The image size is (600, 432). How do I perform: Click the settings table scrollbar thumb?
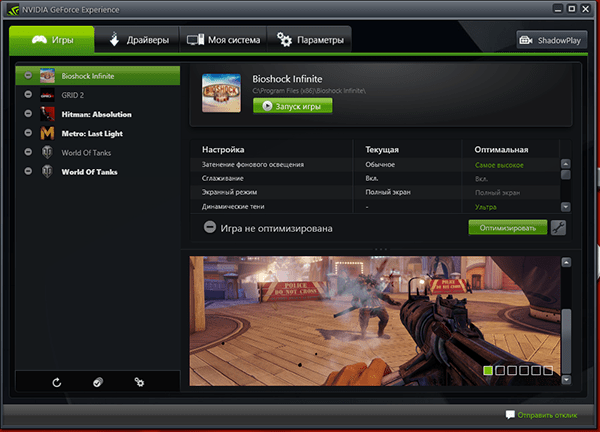(x=566, y=175)
